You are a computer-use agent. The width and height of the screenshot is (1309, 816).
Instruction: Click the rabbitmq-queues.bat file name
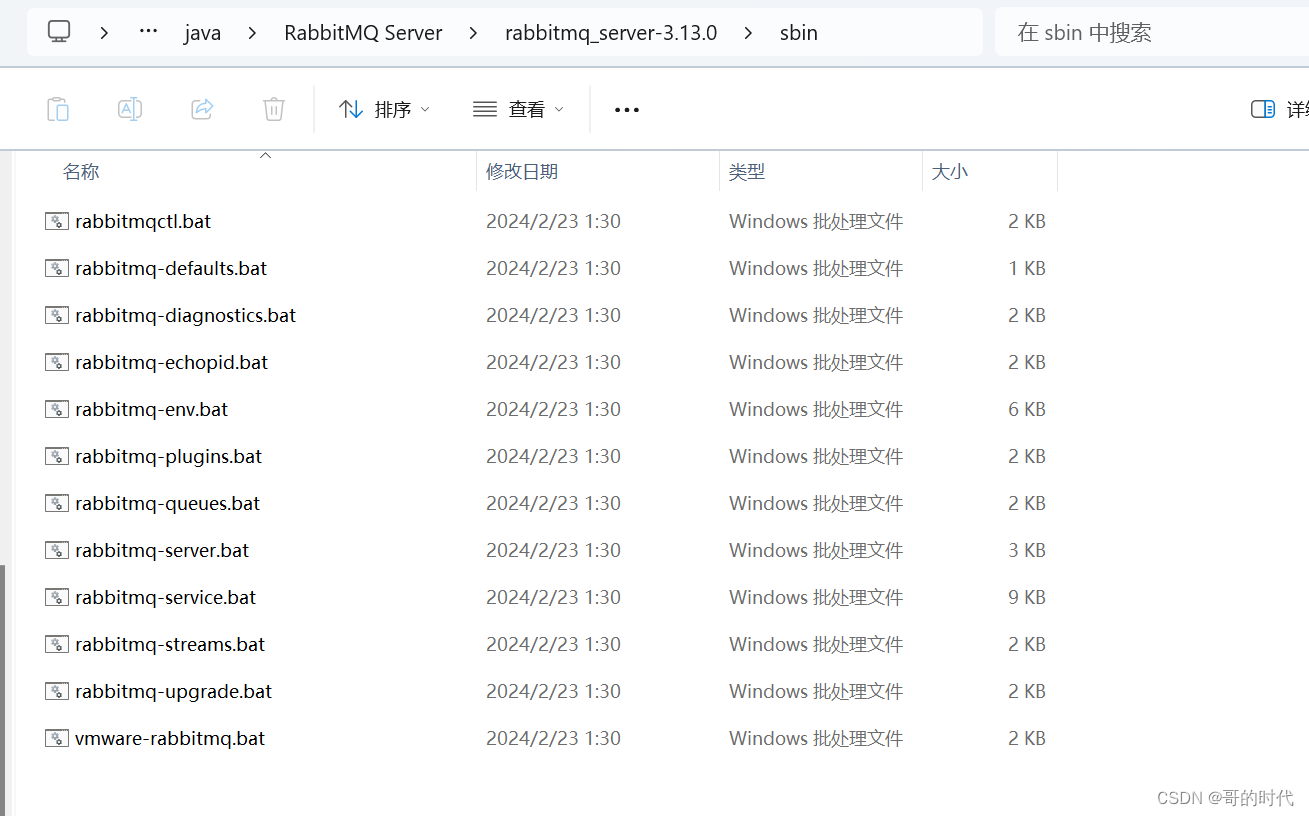(168, 503)
